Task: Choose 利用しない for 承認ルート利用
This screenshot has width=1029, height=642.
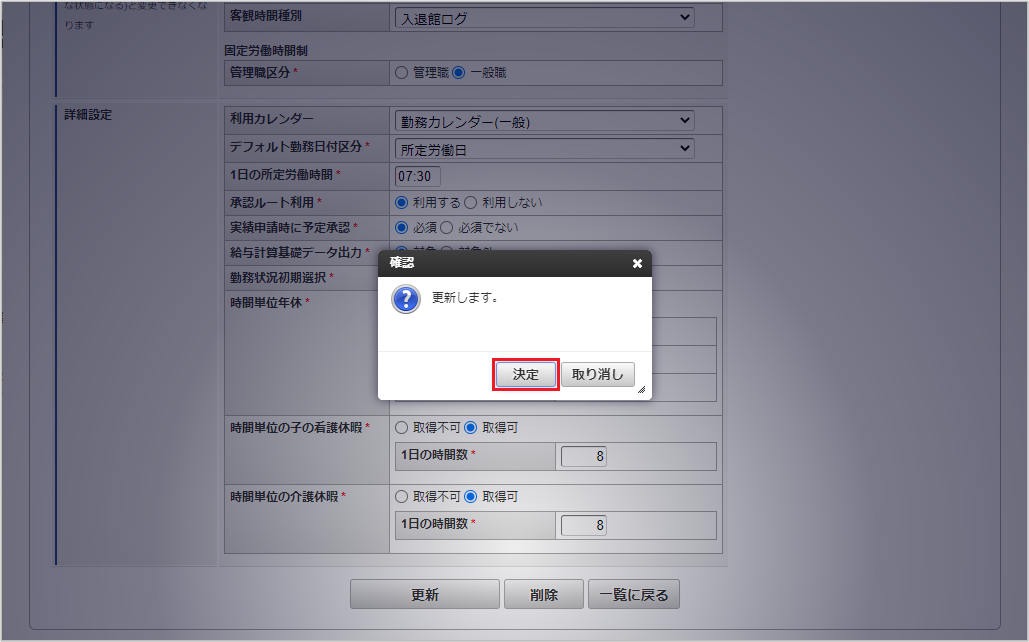Action: point(471,202)
